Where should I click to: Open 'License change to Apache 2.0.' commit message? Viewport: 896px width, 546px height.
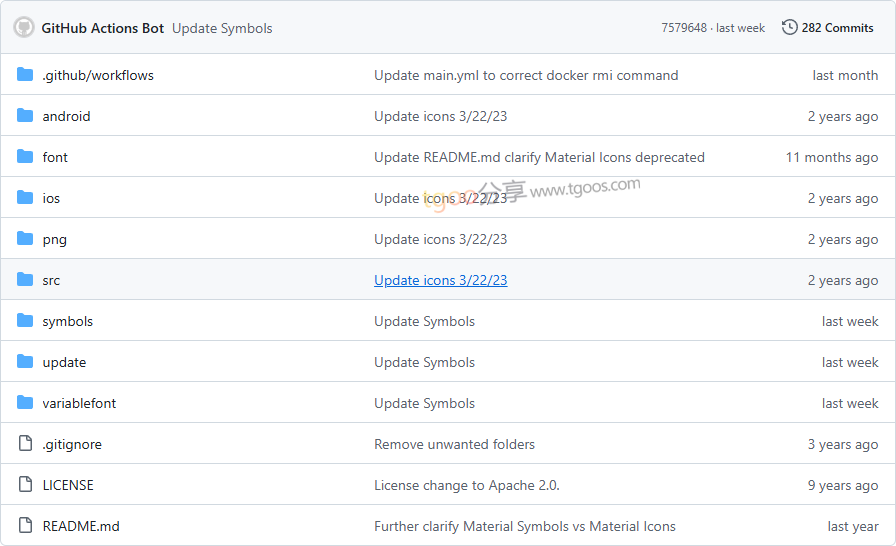click(467, 485)
